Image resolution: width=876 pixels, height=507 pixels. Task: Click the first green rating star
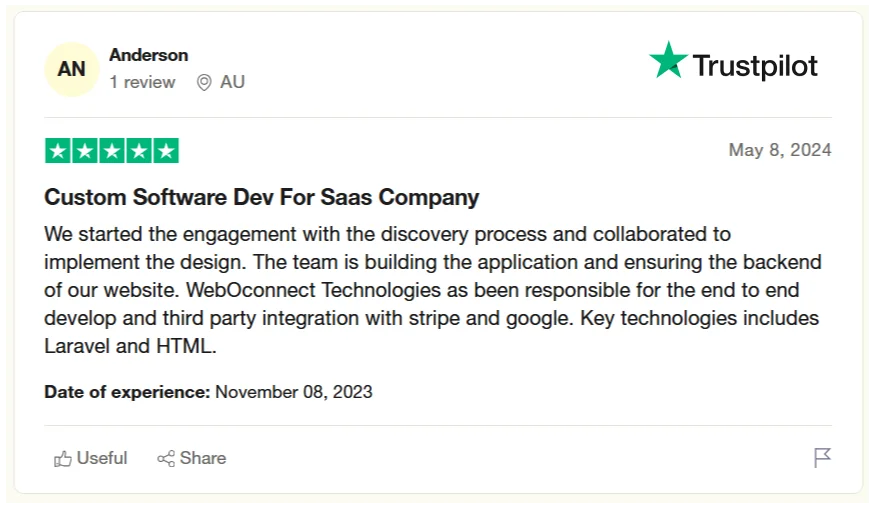(x=58, y=151)
